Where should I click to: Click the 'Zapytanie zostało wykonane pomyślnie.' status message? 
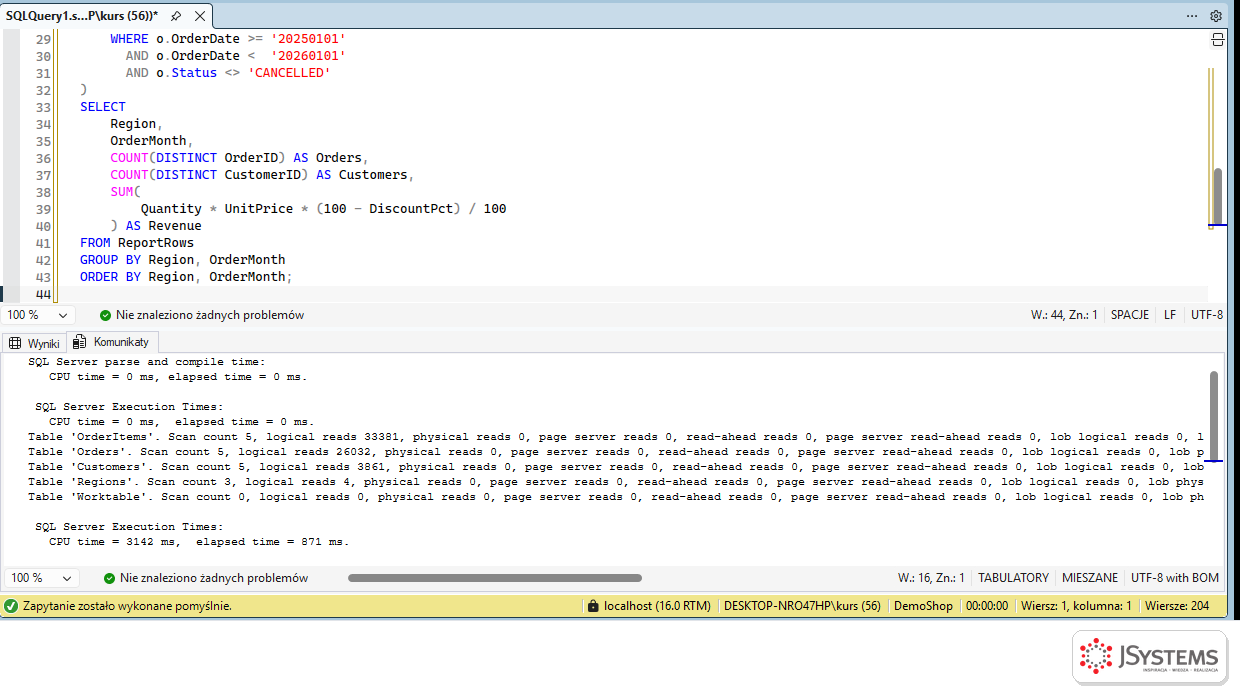[128, 606]
